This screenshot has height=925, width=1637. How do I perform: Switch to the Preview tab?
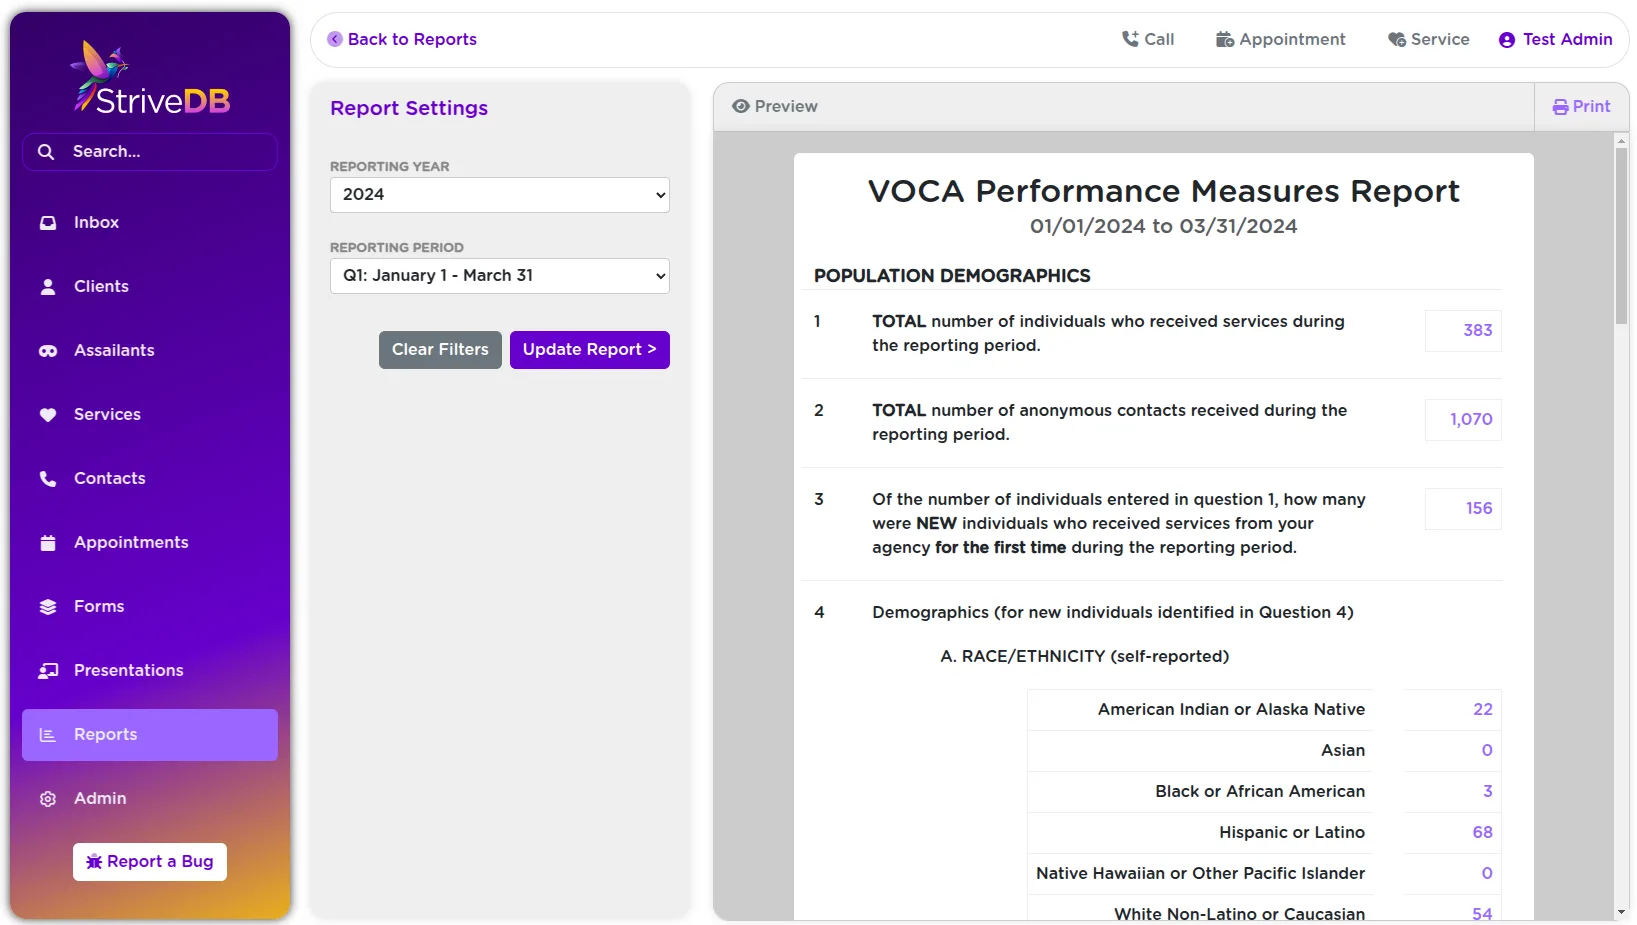click(x=774, y=106)
